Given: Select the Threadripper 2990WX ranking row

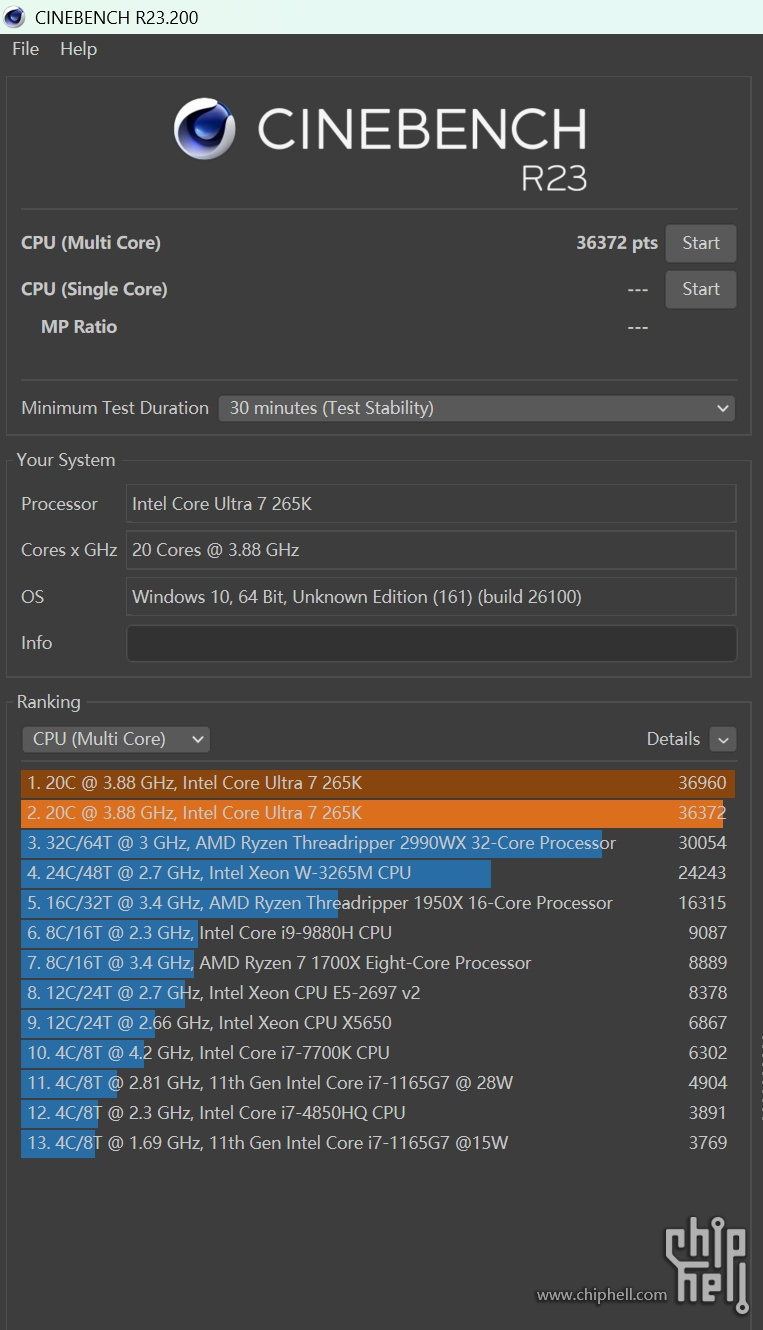Looking at the screenshot, I should [378, 843].
